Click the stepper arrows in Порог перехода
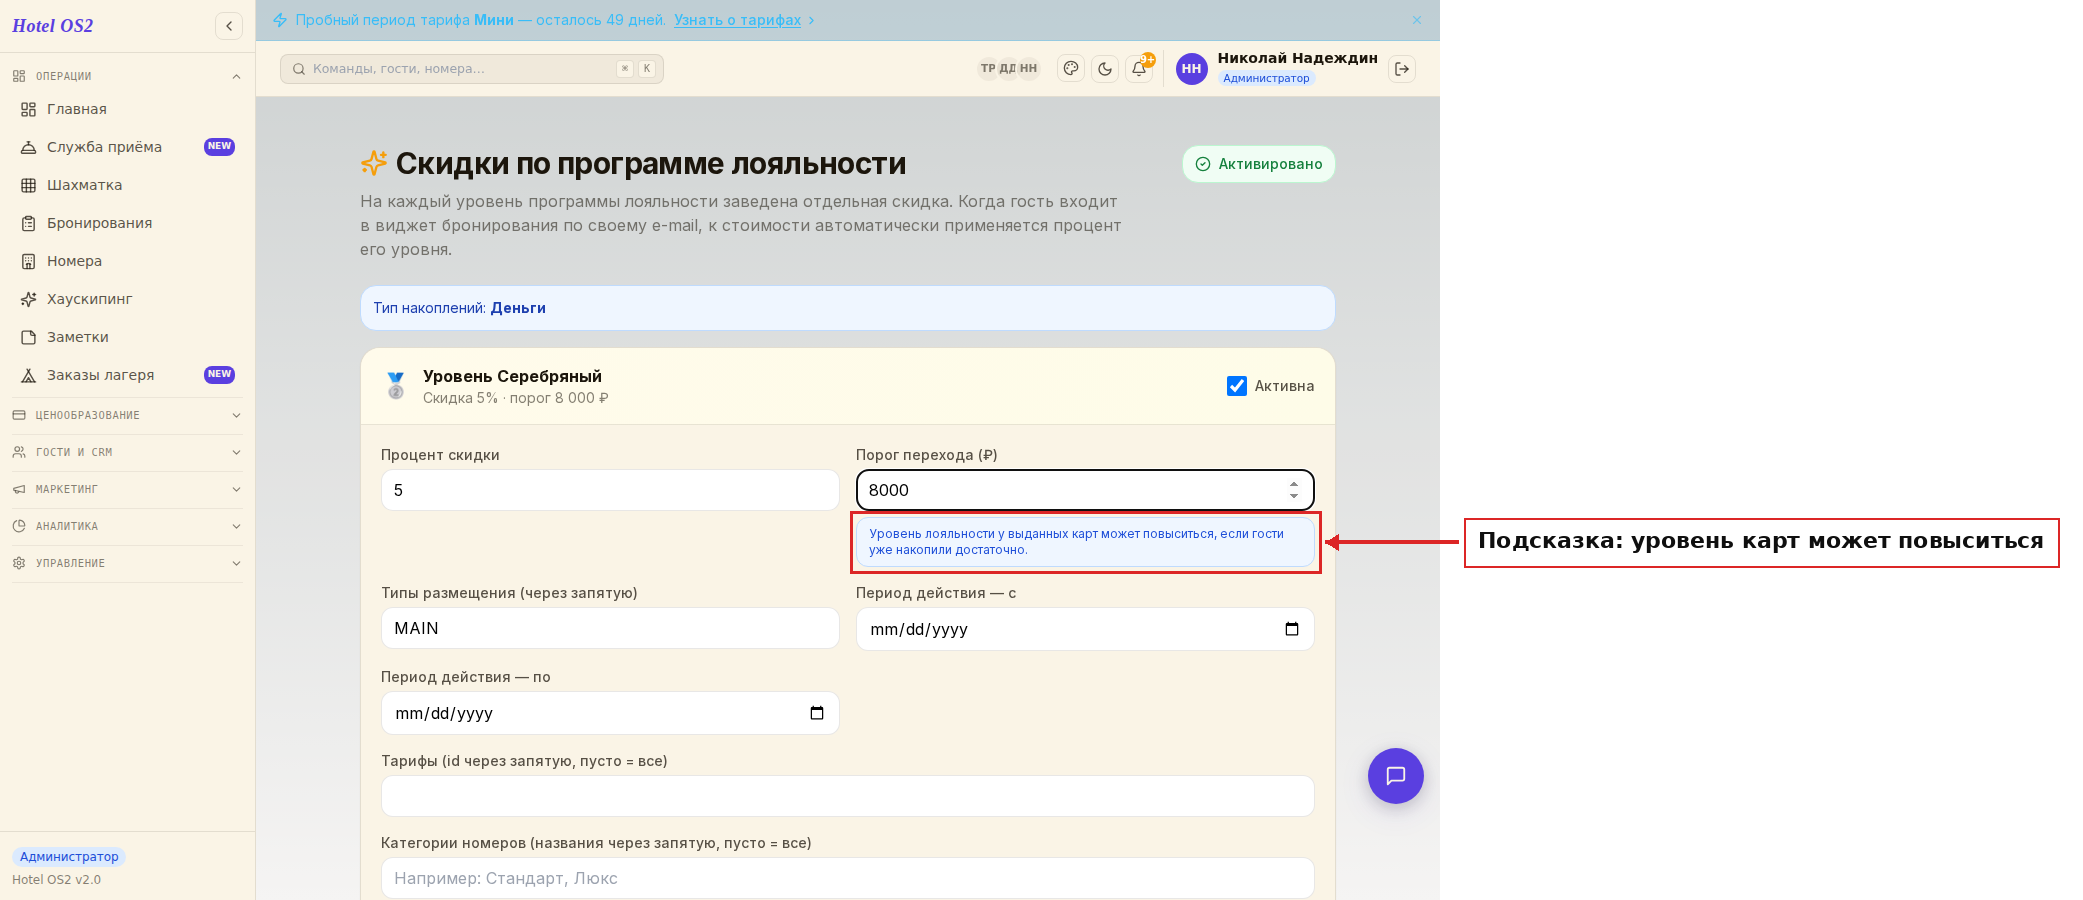 1294,490
